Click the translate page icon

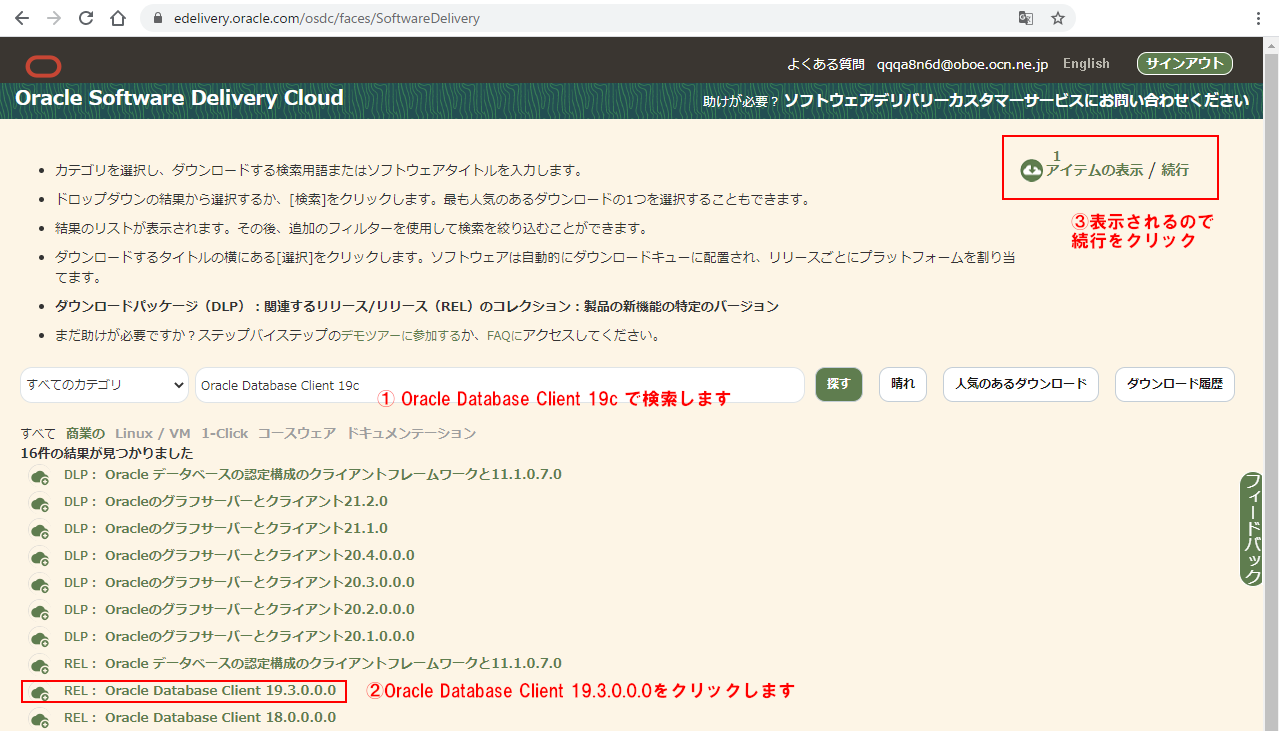pyautogui.click(x=1025, y=18)
